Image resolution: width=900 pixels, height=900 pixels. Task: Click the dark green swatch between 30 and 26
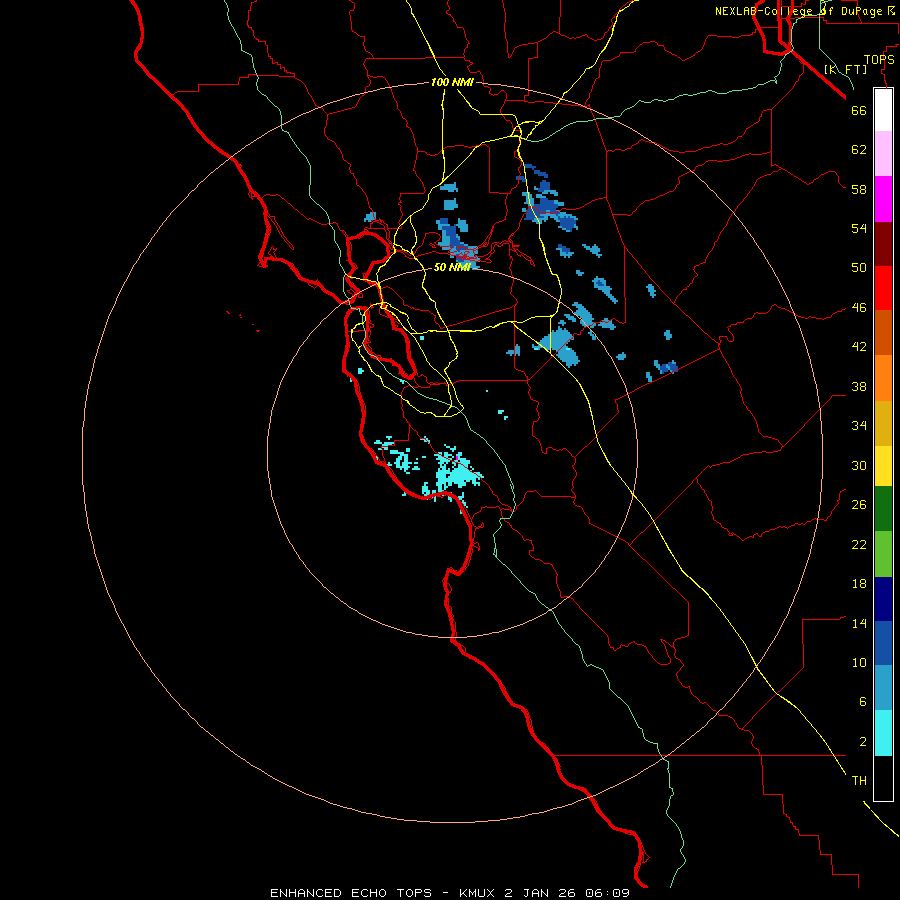[x=883, y=509]
